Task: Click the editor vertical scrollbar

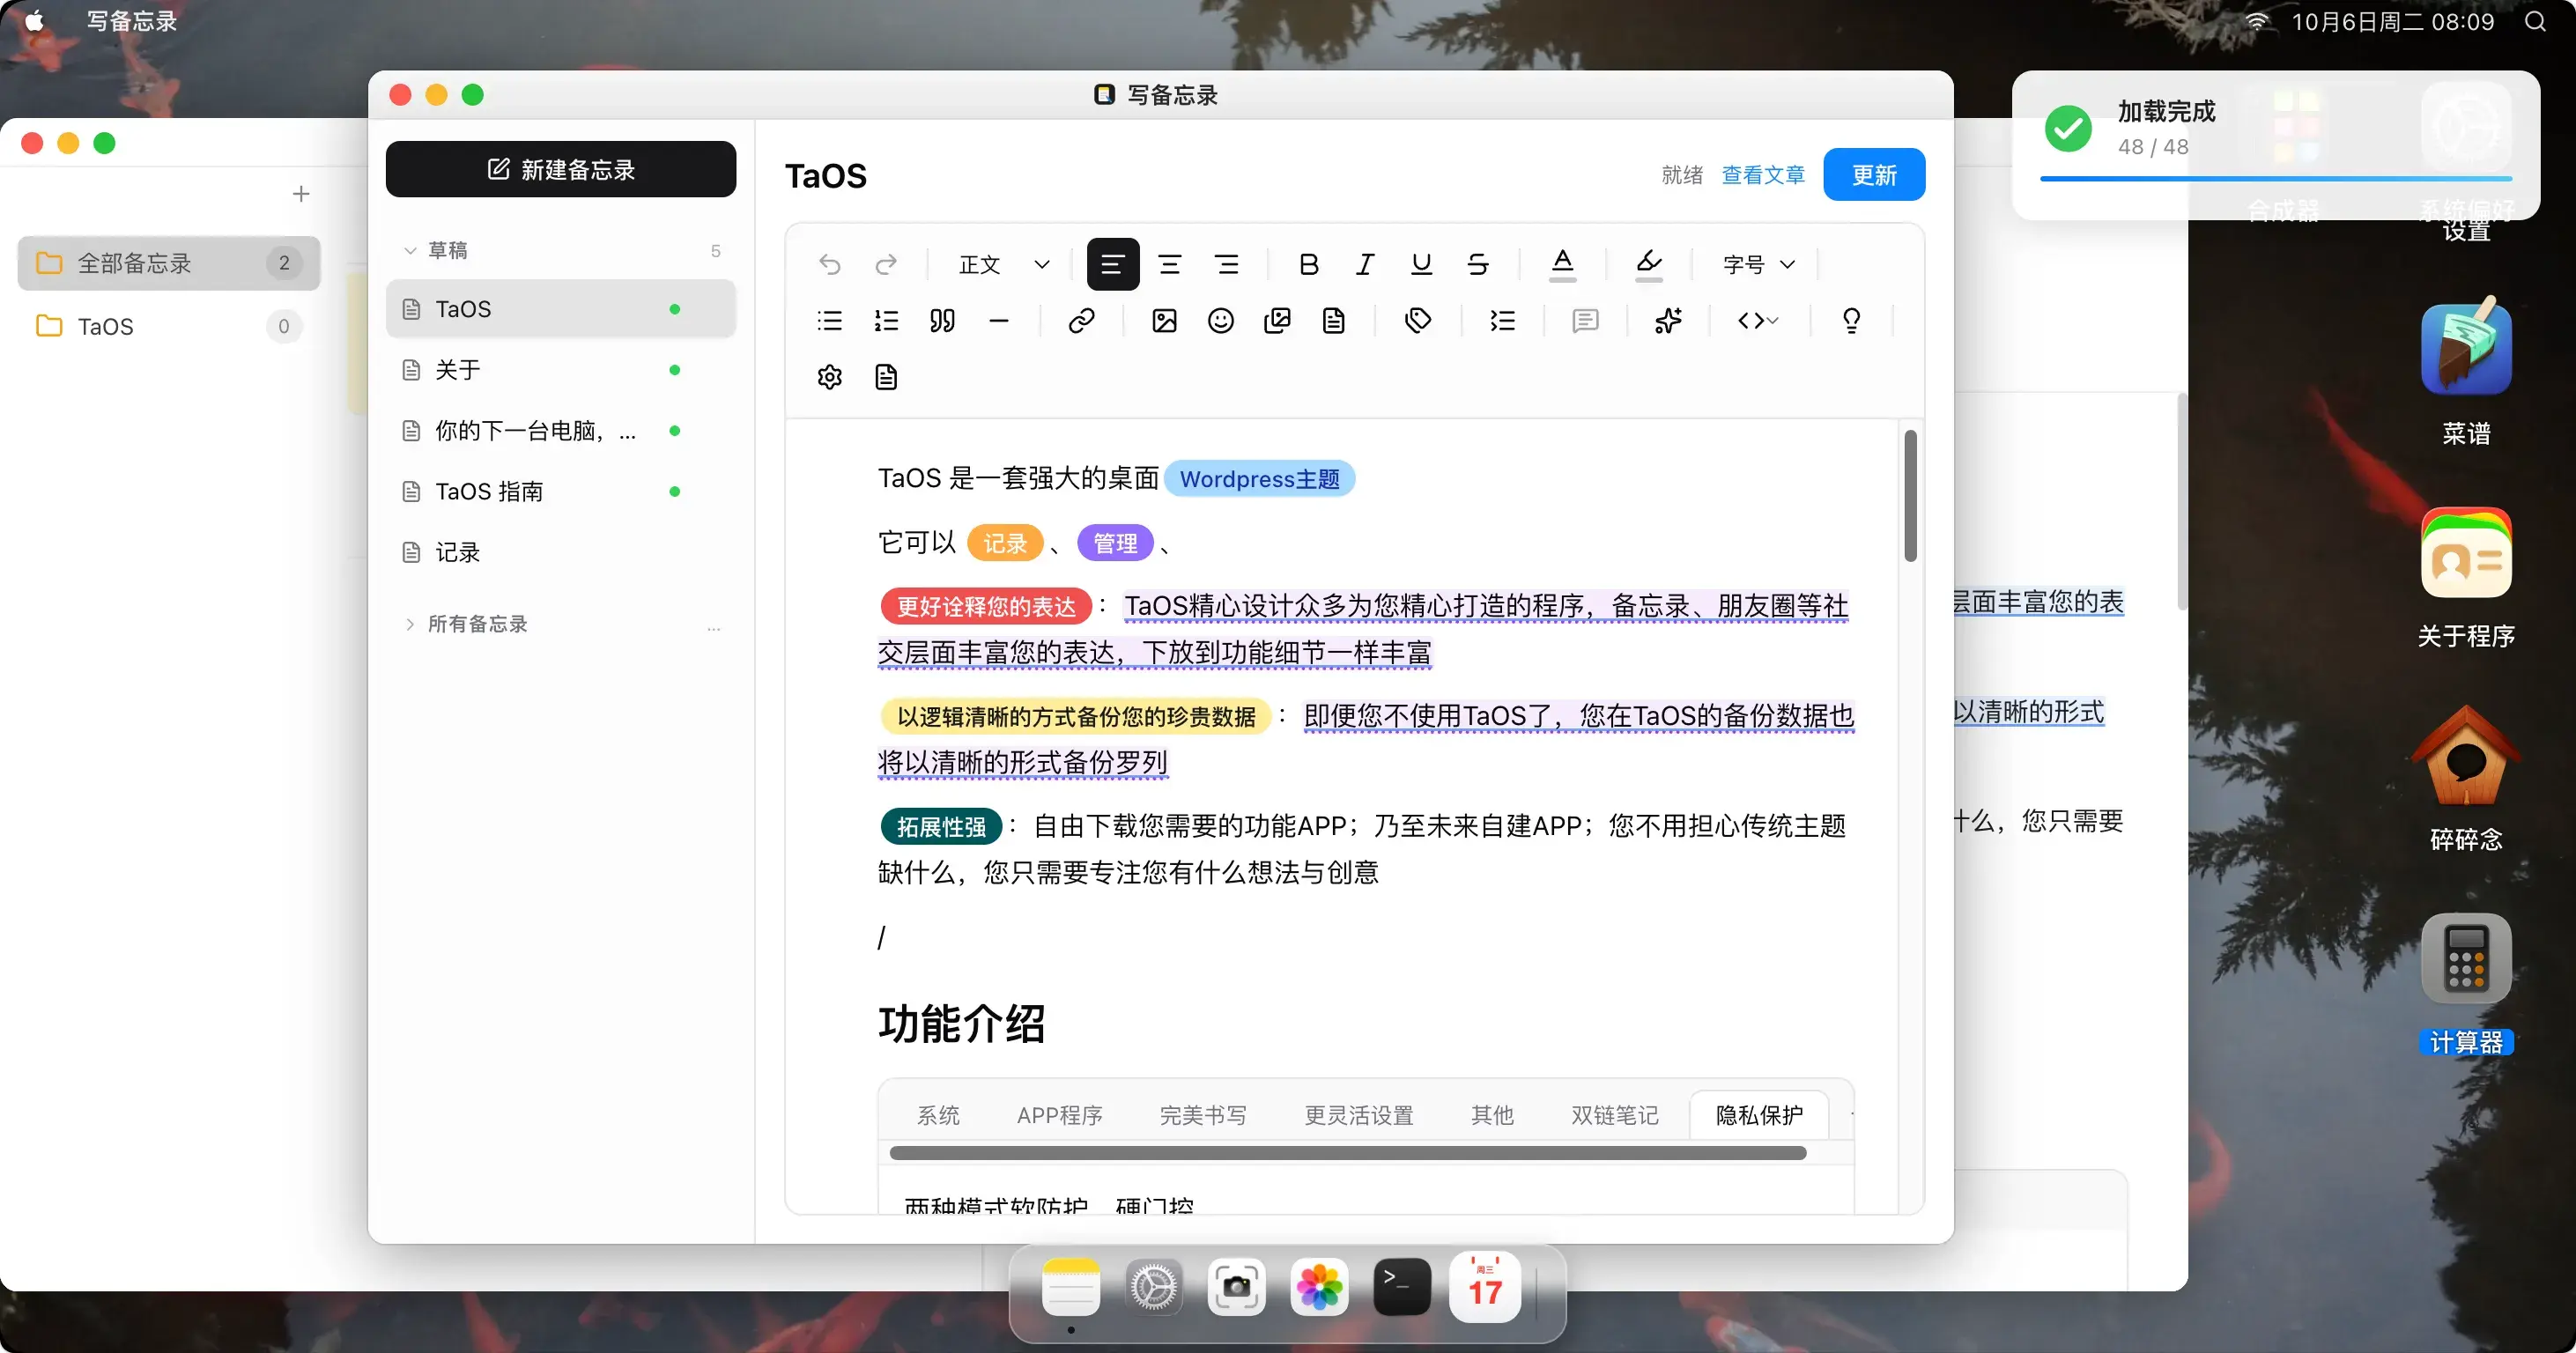Action: pos(1910,495)
